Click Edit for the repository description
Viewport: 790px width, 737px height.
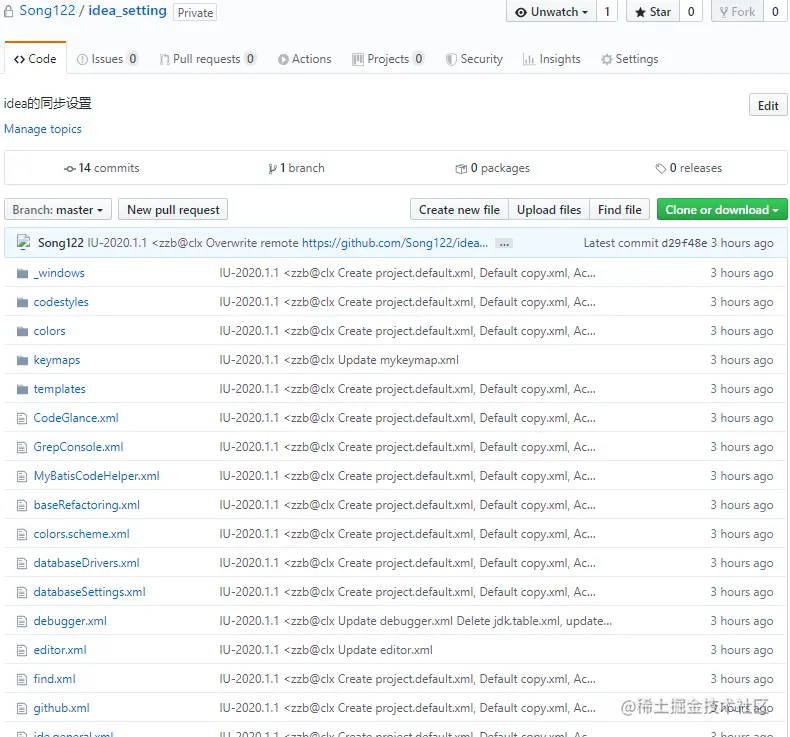pos(768,105)
